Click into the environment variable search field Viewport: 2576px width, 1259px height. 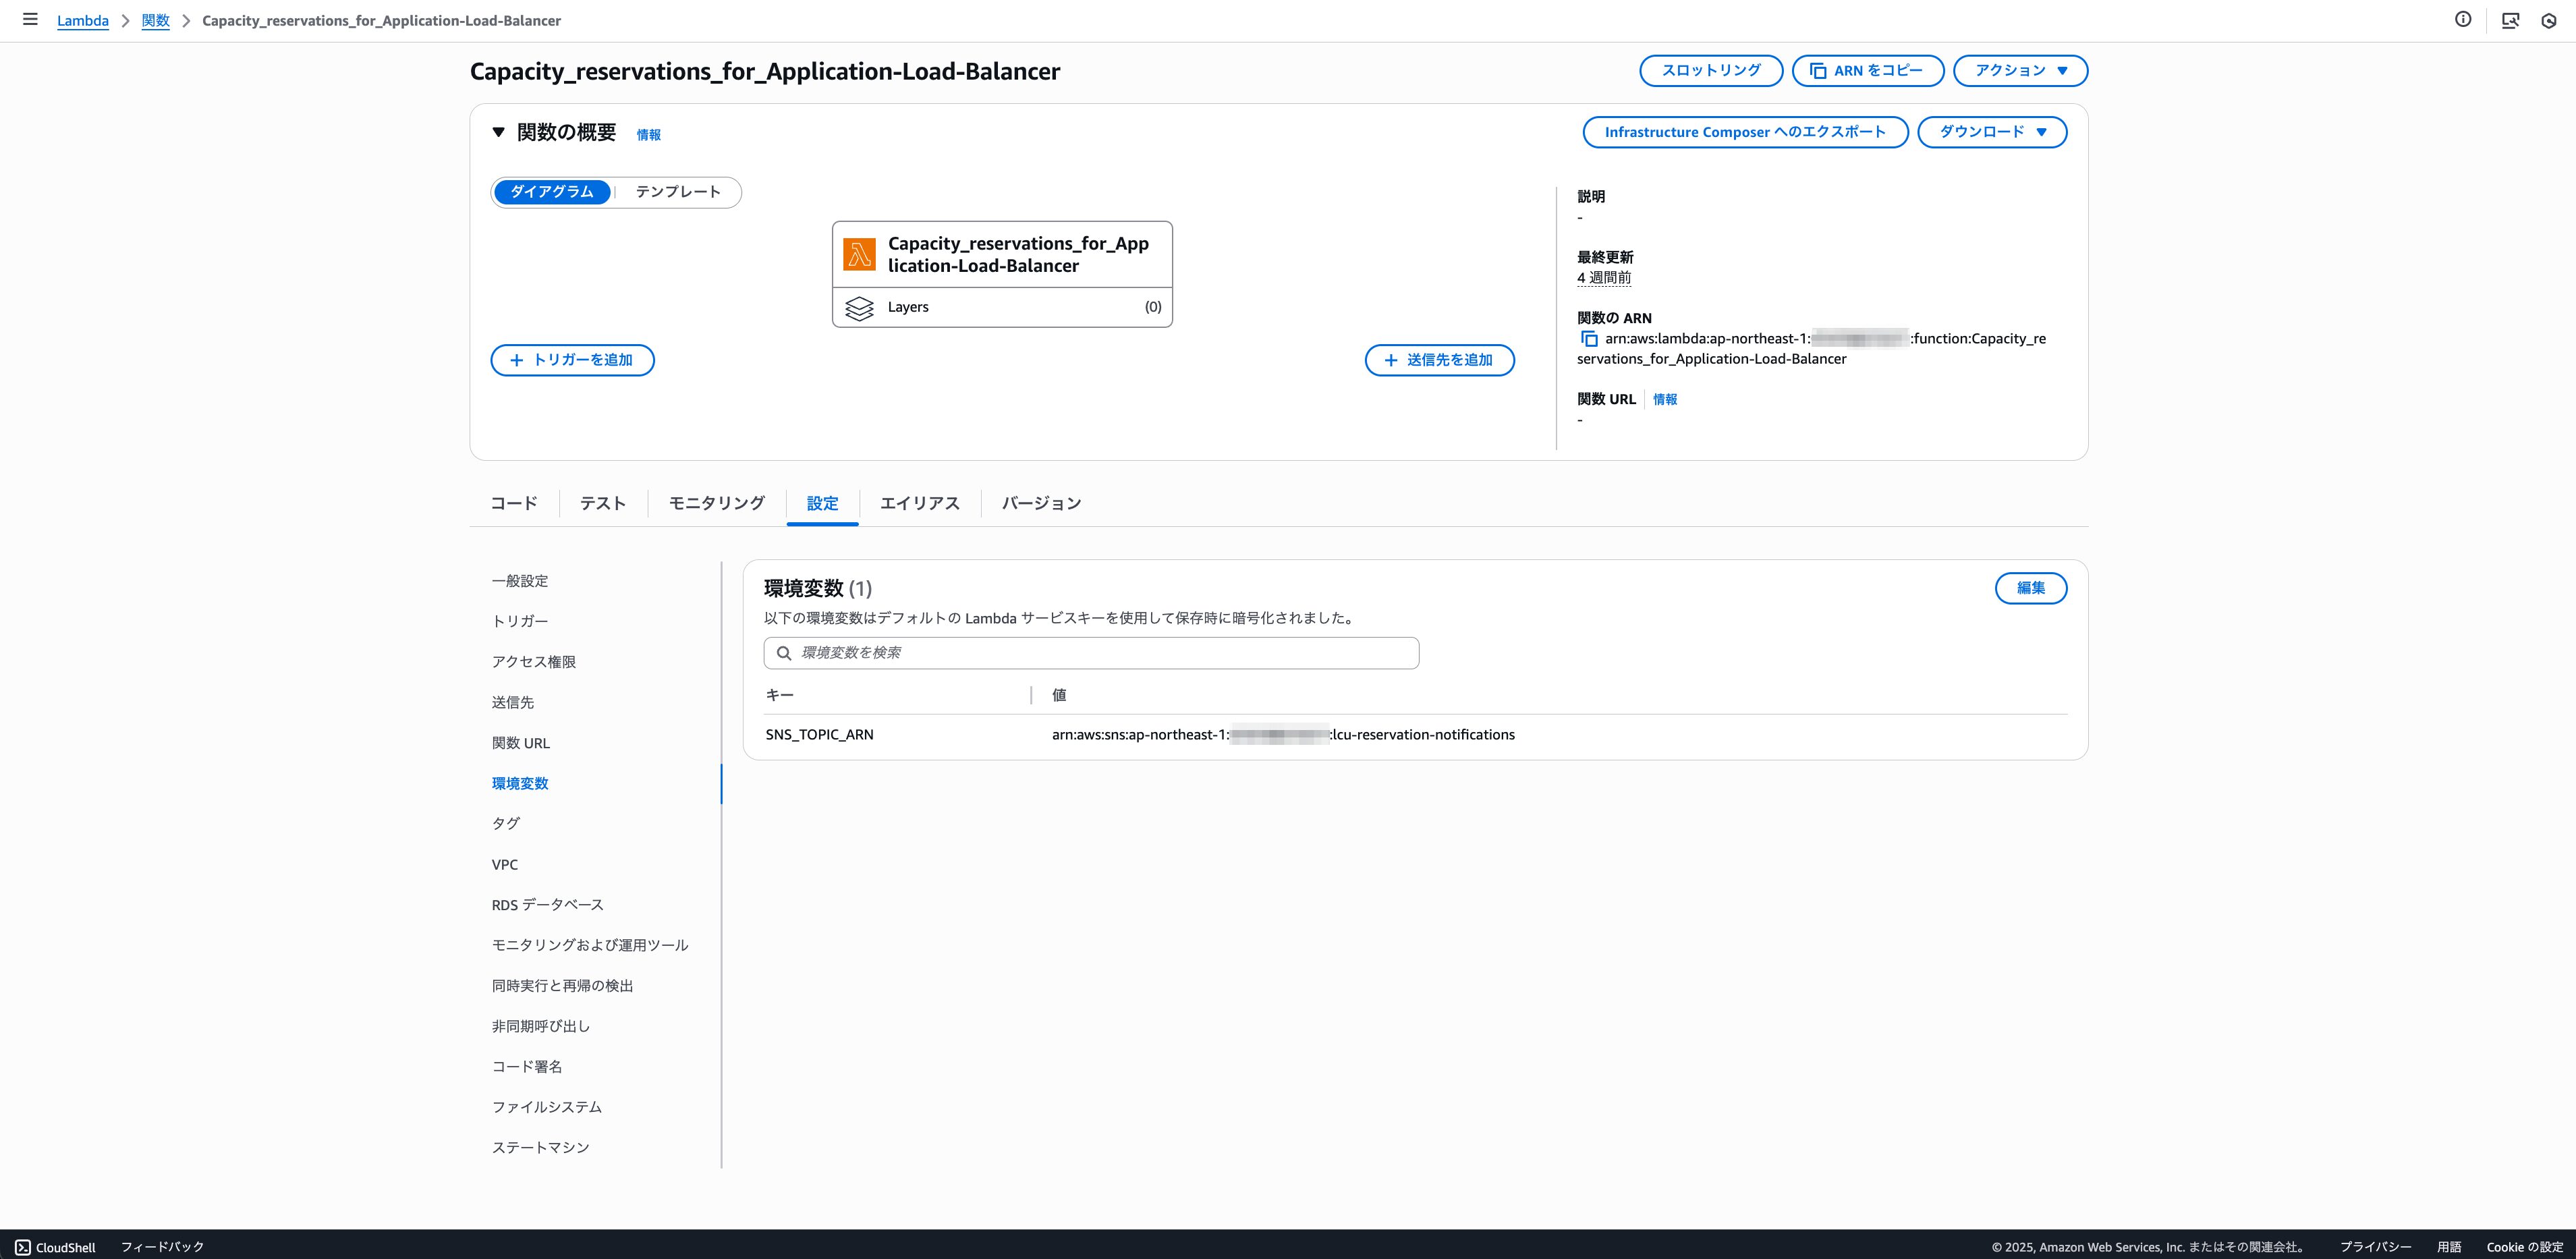pyautogui.click(x=1091, y=653)
